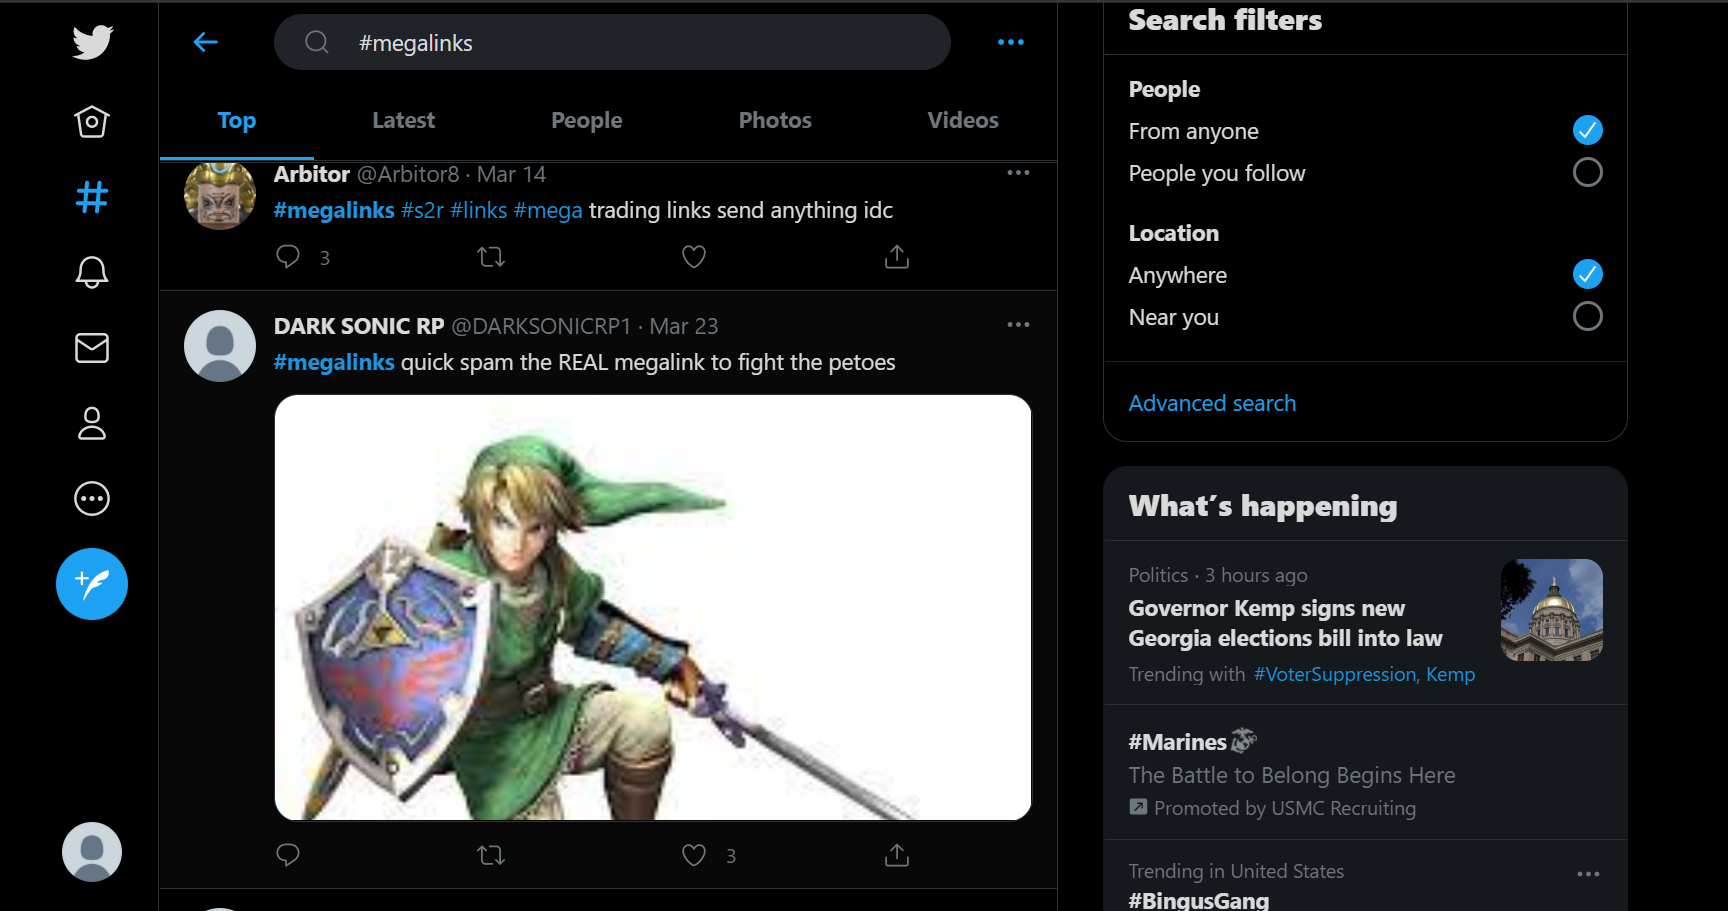Open the #VoterSuppression trending link
This screenshot has height=911, width=1728.
tap(1335, 674)
